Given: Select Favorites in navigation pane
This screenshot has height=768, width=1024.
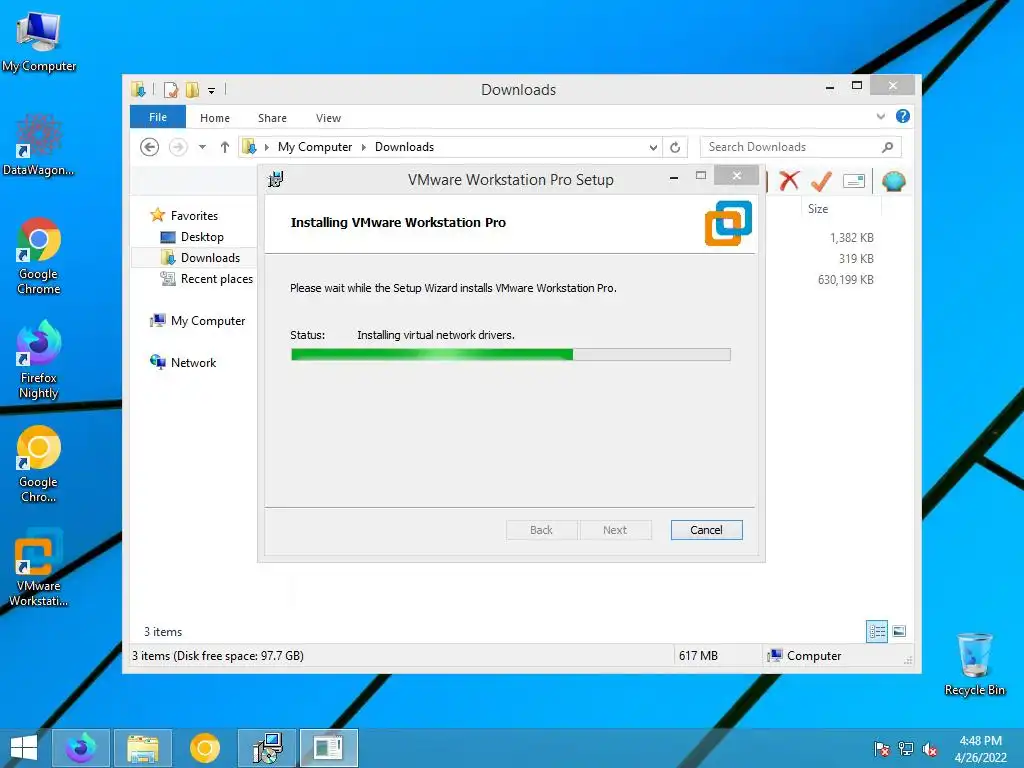Looking at the screenshot, I should (x=194, y=216).
